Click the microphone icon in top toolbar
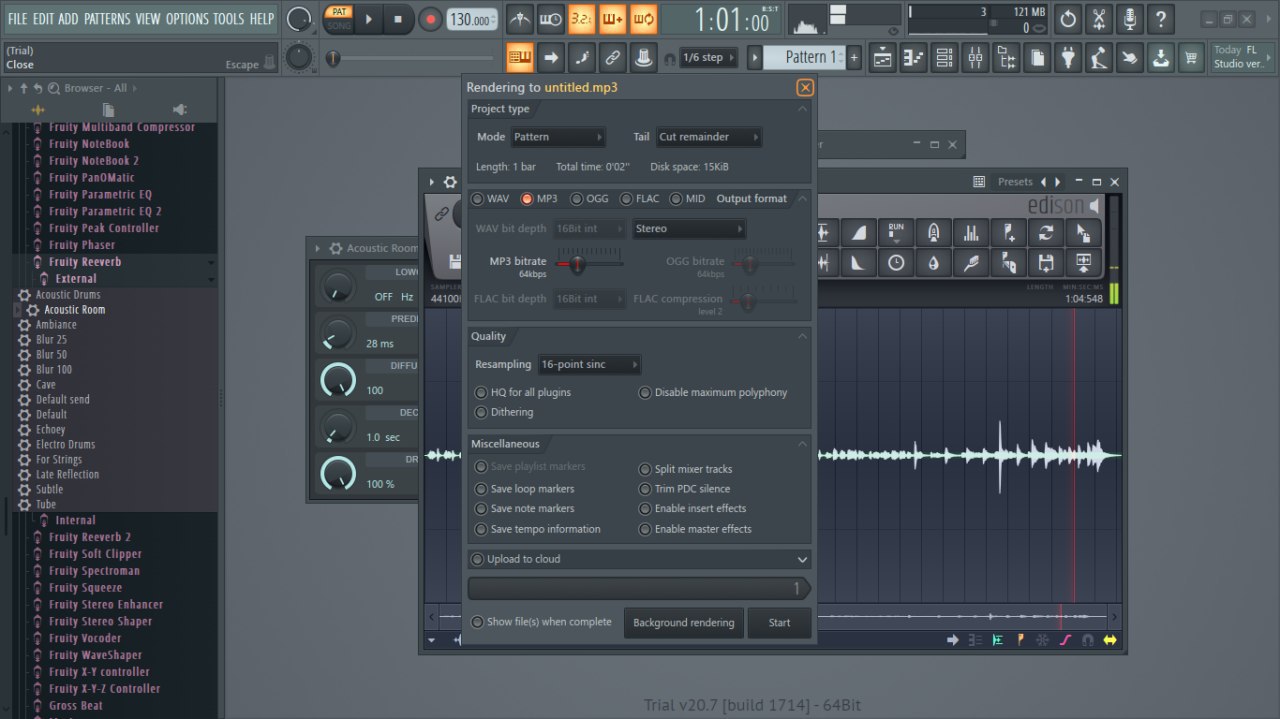Image resolution: width=1280 pixels, height=719 pixels. pyautogui.click(x=1130, y=18)
